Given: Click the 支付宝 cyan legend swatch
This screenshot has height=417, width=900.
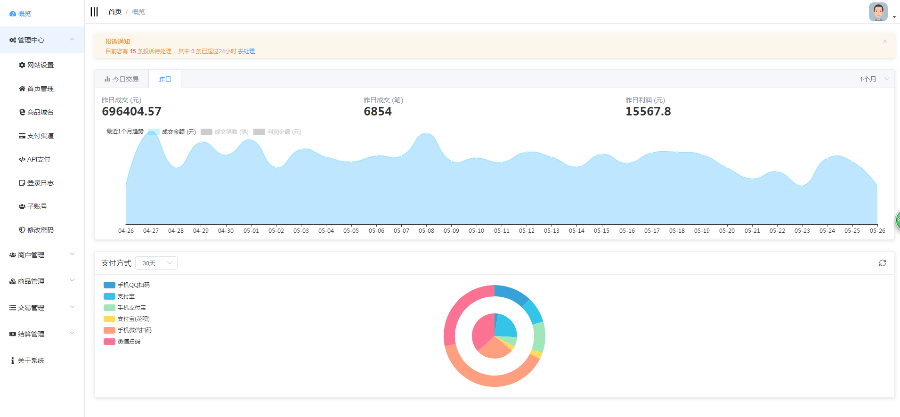Looking at the screenshot, I should [109, 297].
